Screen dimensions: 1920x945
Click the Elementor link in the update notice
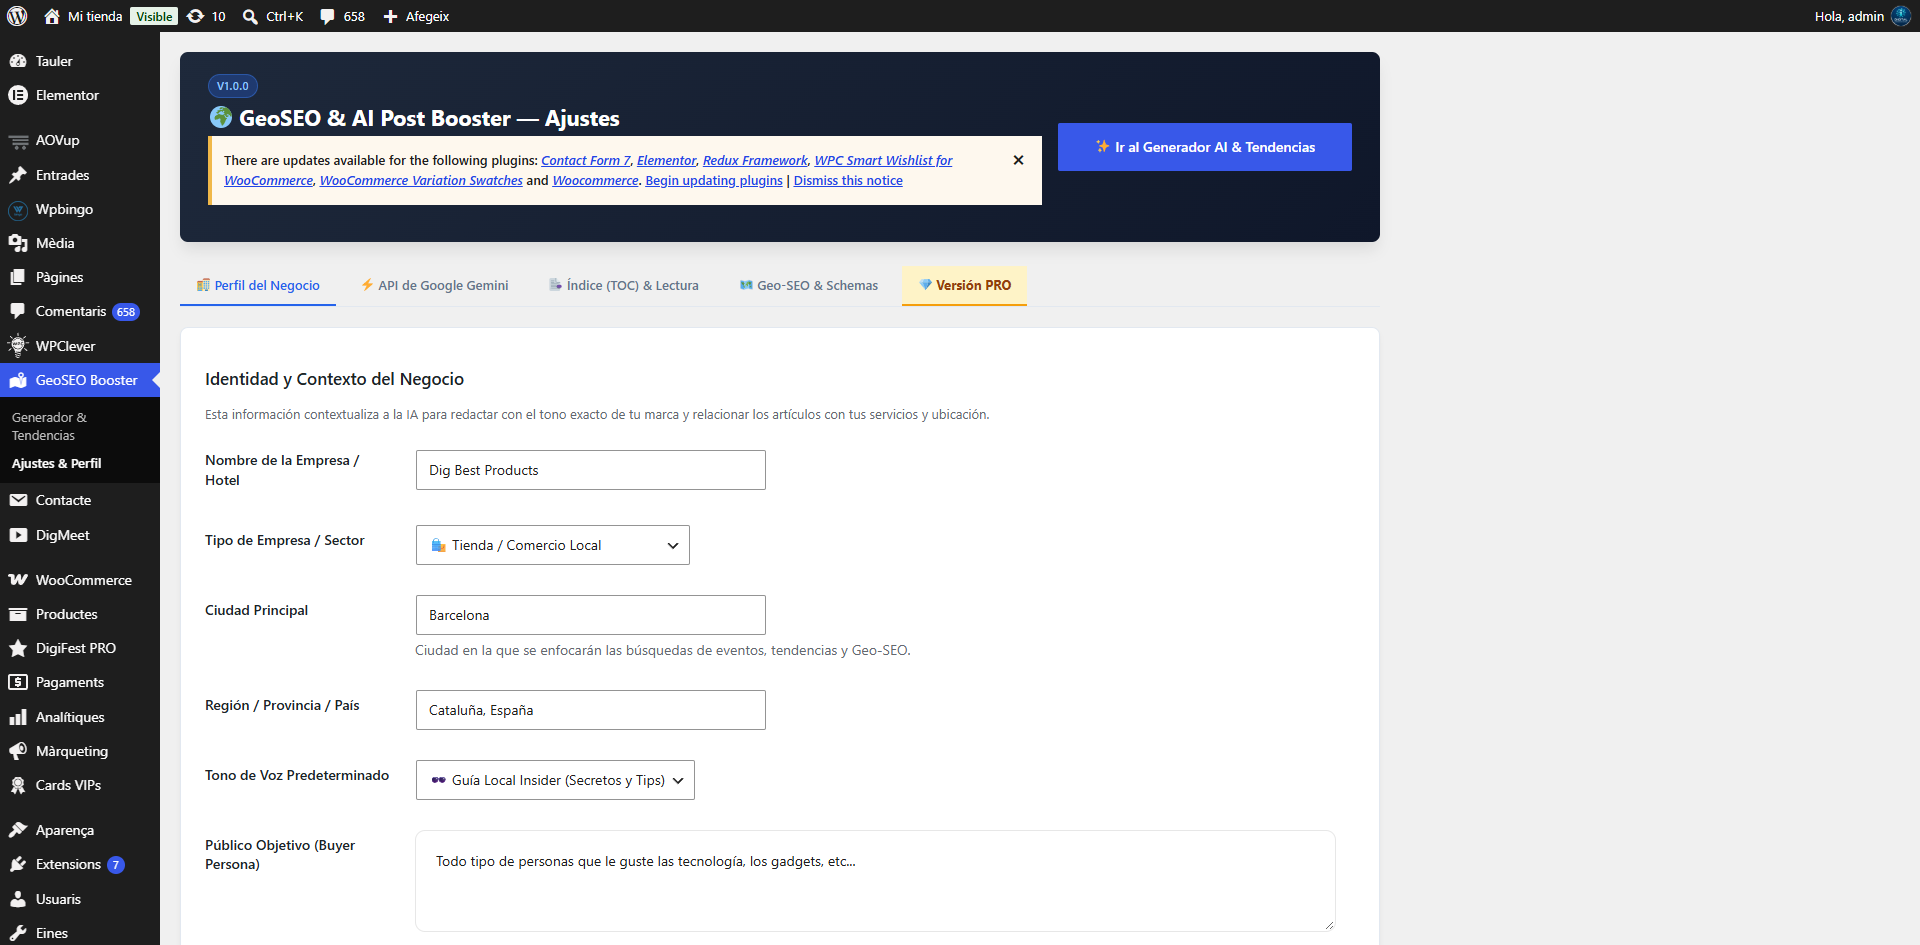666,160
